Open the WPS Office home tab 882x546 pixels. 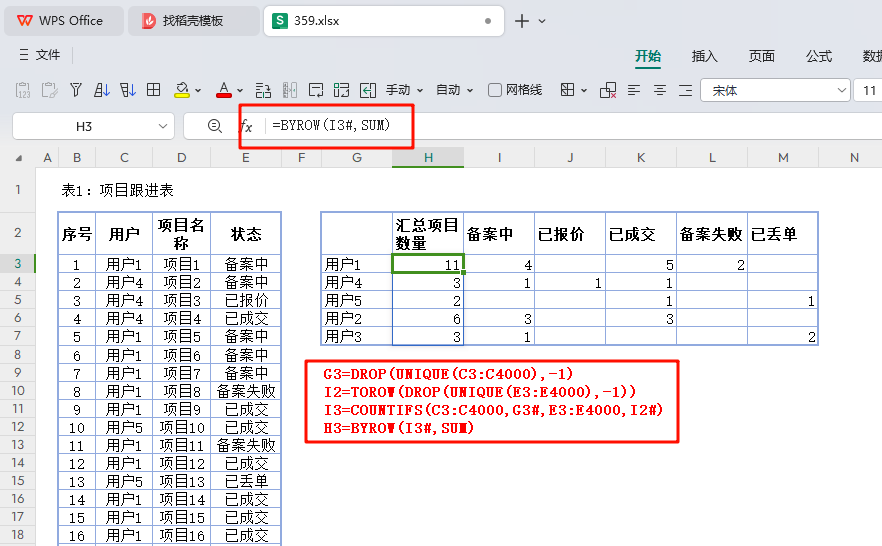(64, 21)
